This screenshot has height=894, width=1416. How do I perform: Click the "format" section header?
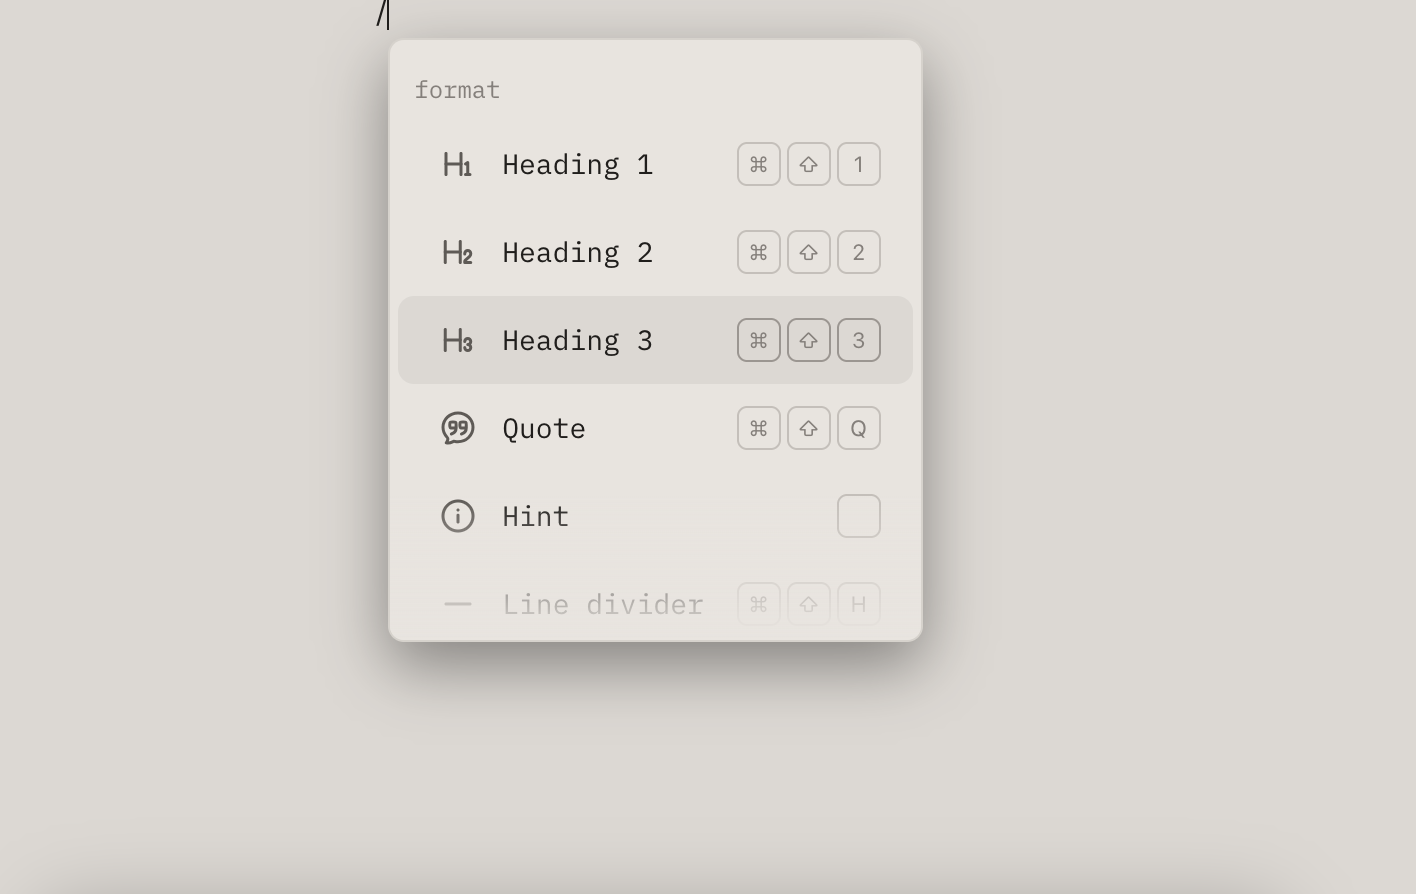pyautogui.click(x=457, y=90)
